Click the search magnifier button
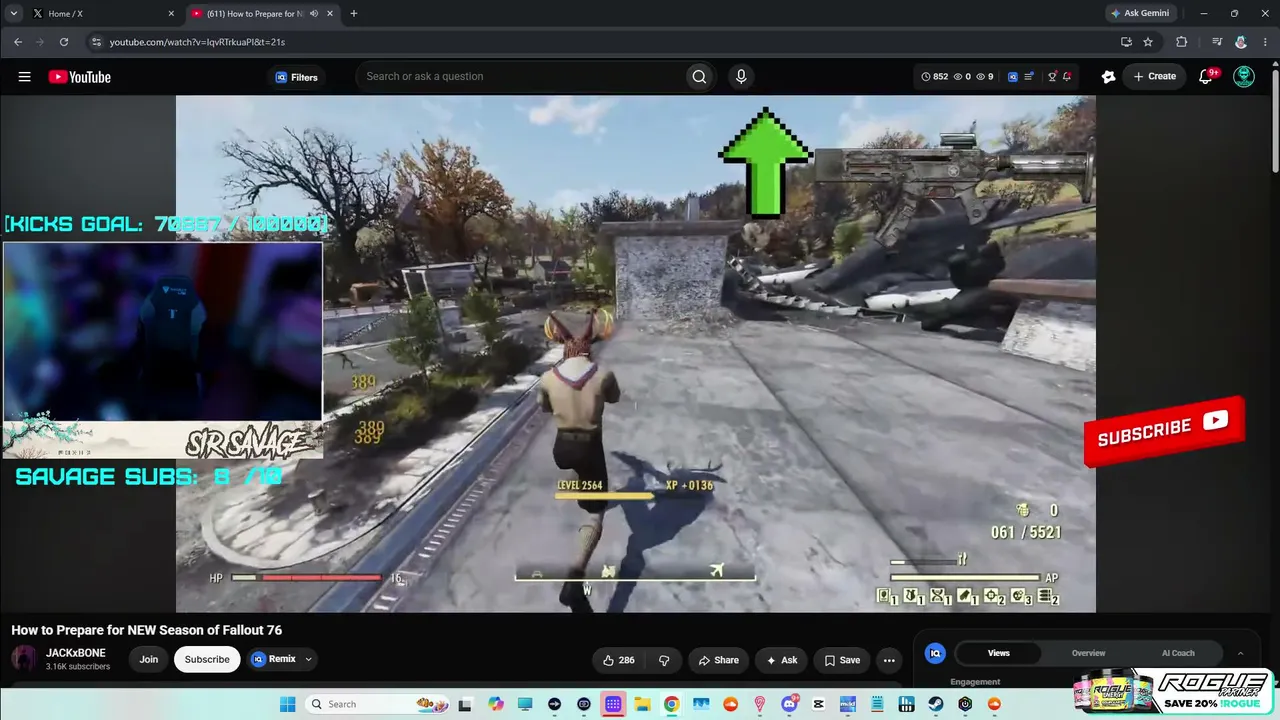Screen dimensions: 1280x720 [x=699, y=76]
